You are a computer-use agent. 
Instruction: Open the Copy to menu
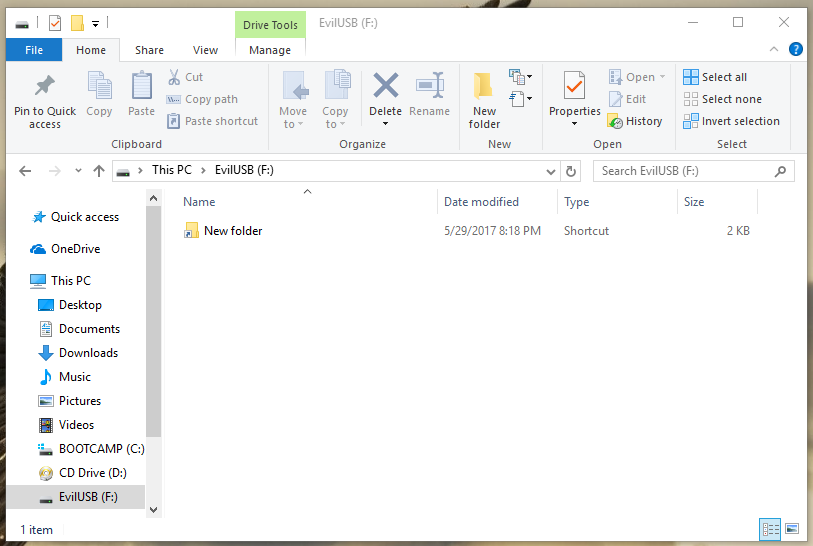[335, 100]
